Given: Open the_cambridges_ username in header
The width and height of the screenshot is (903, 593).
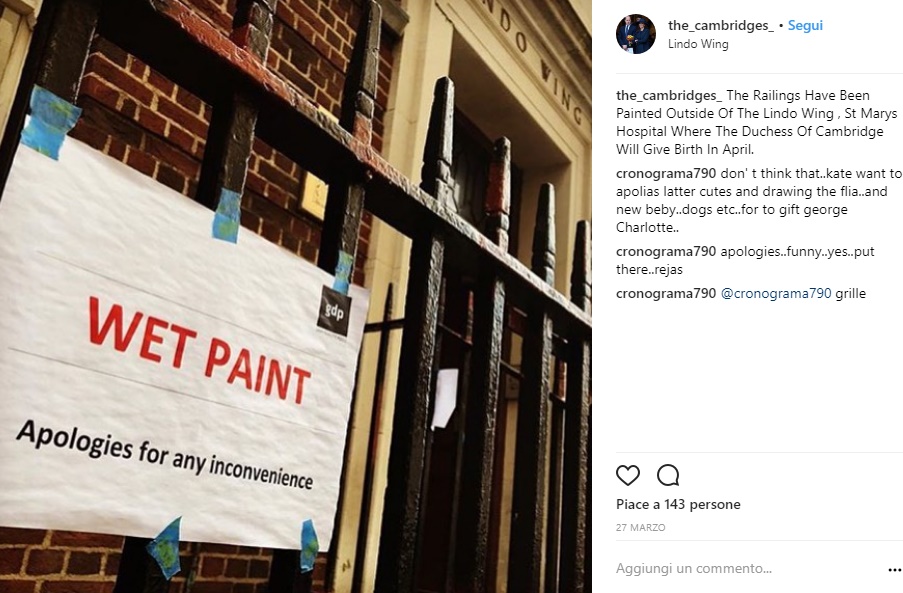Looking at the screenshot, I should pos(720,25).
